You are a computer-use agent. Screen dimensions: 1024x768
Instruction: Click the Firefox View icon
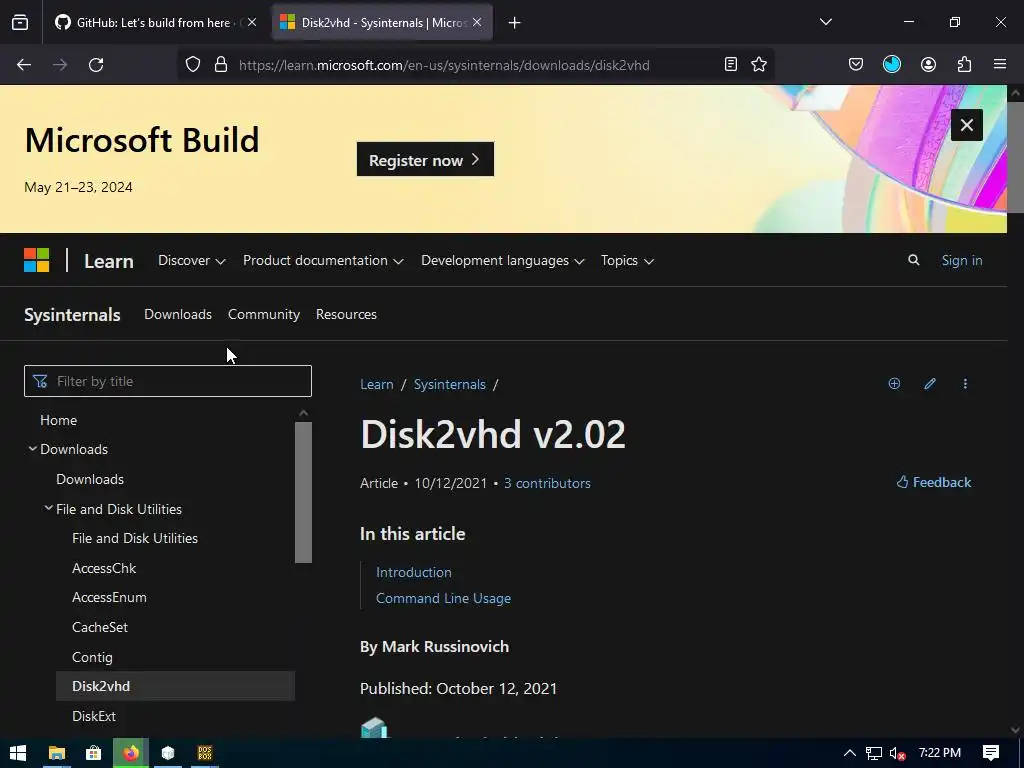[20, 22]
